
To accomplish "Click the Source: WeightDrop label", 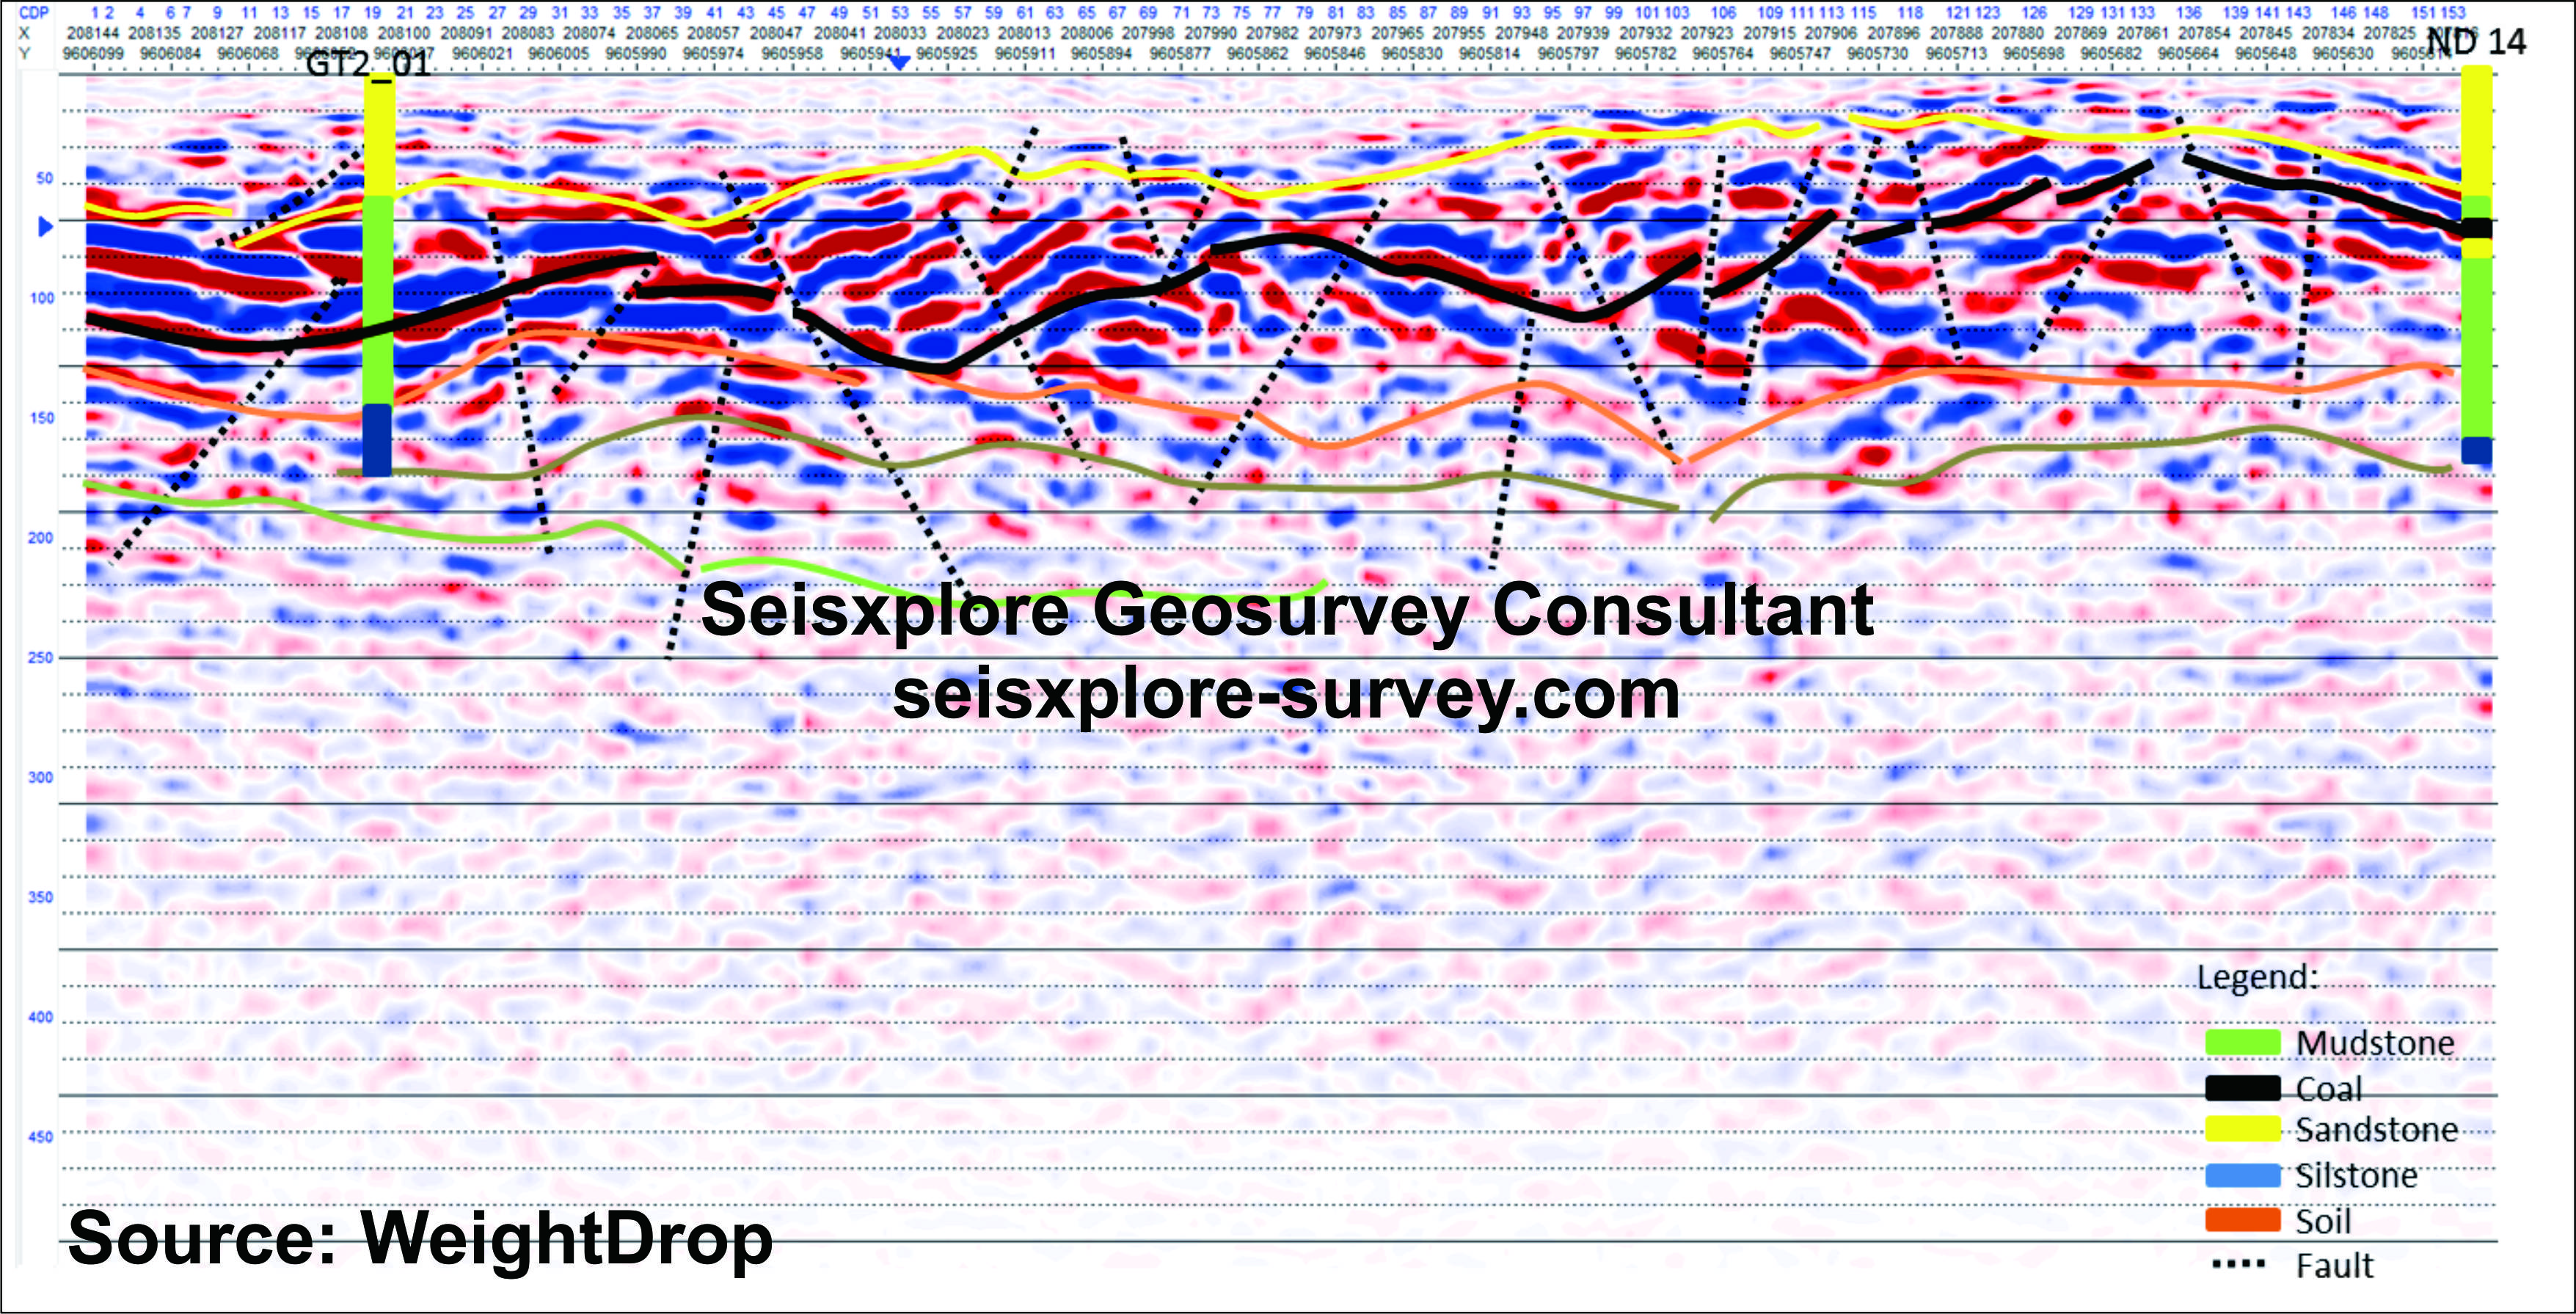I will (420, 1238).
